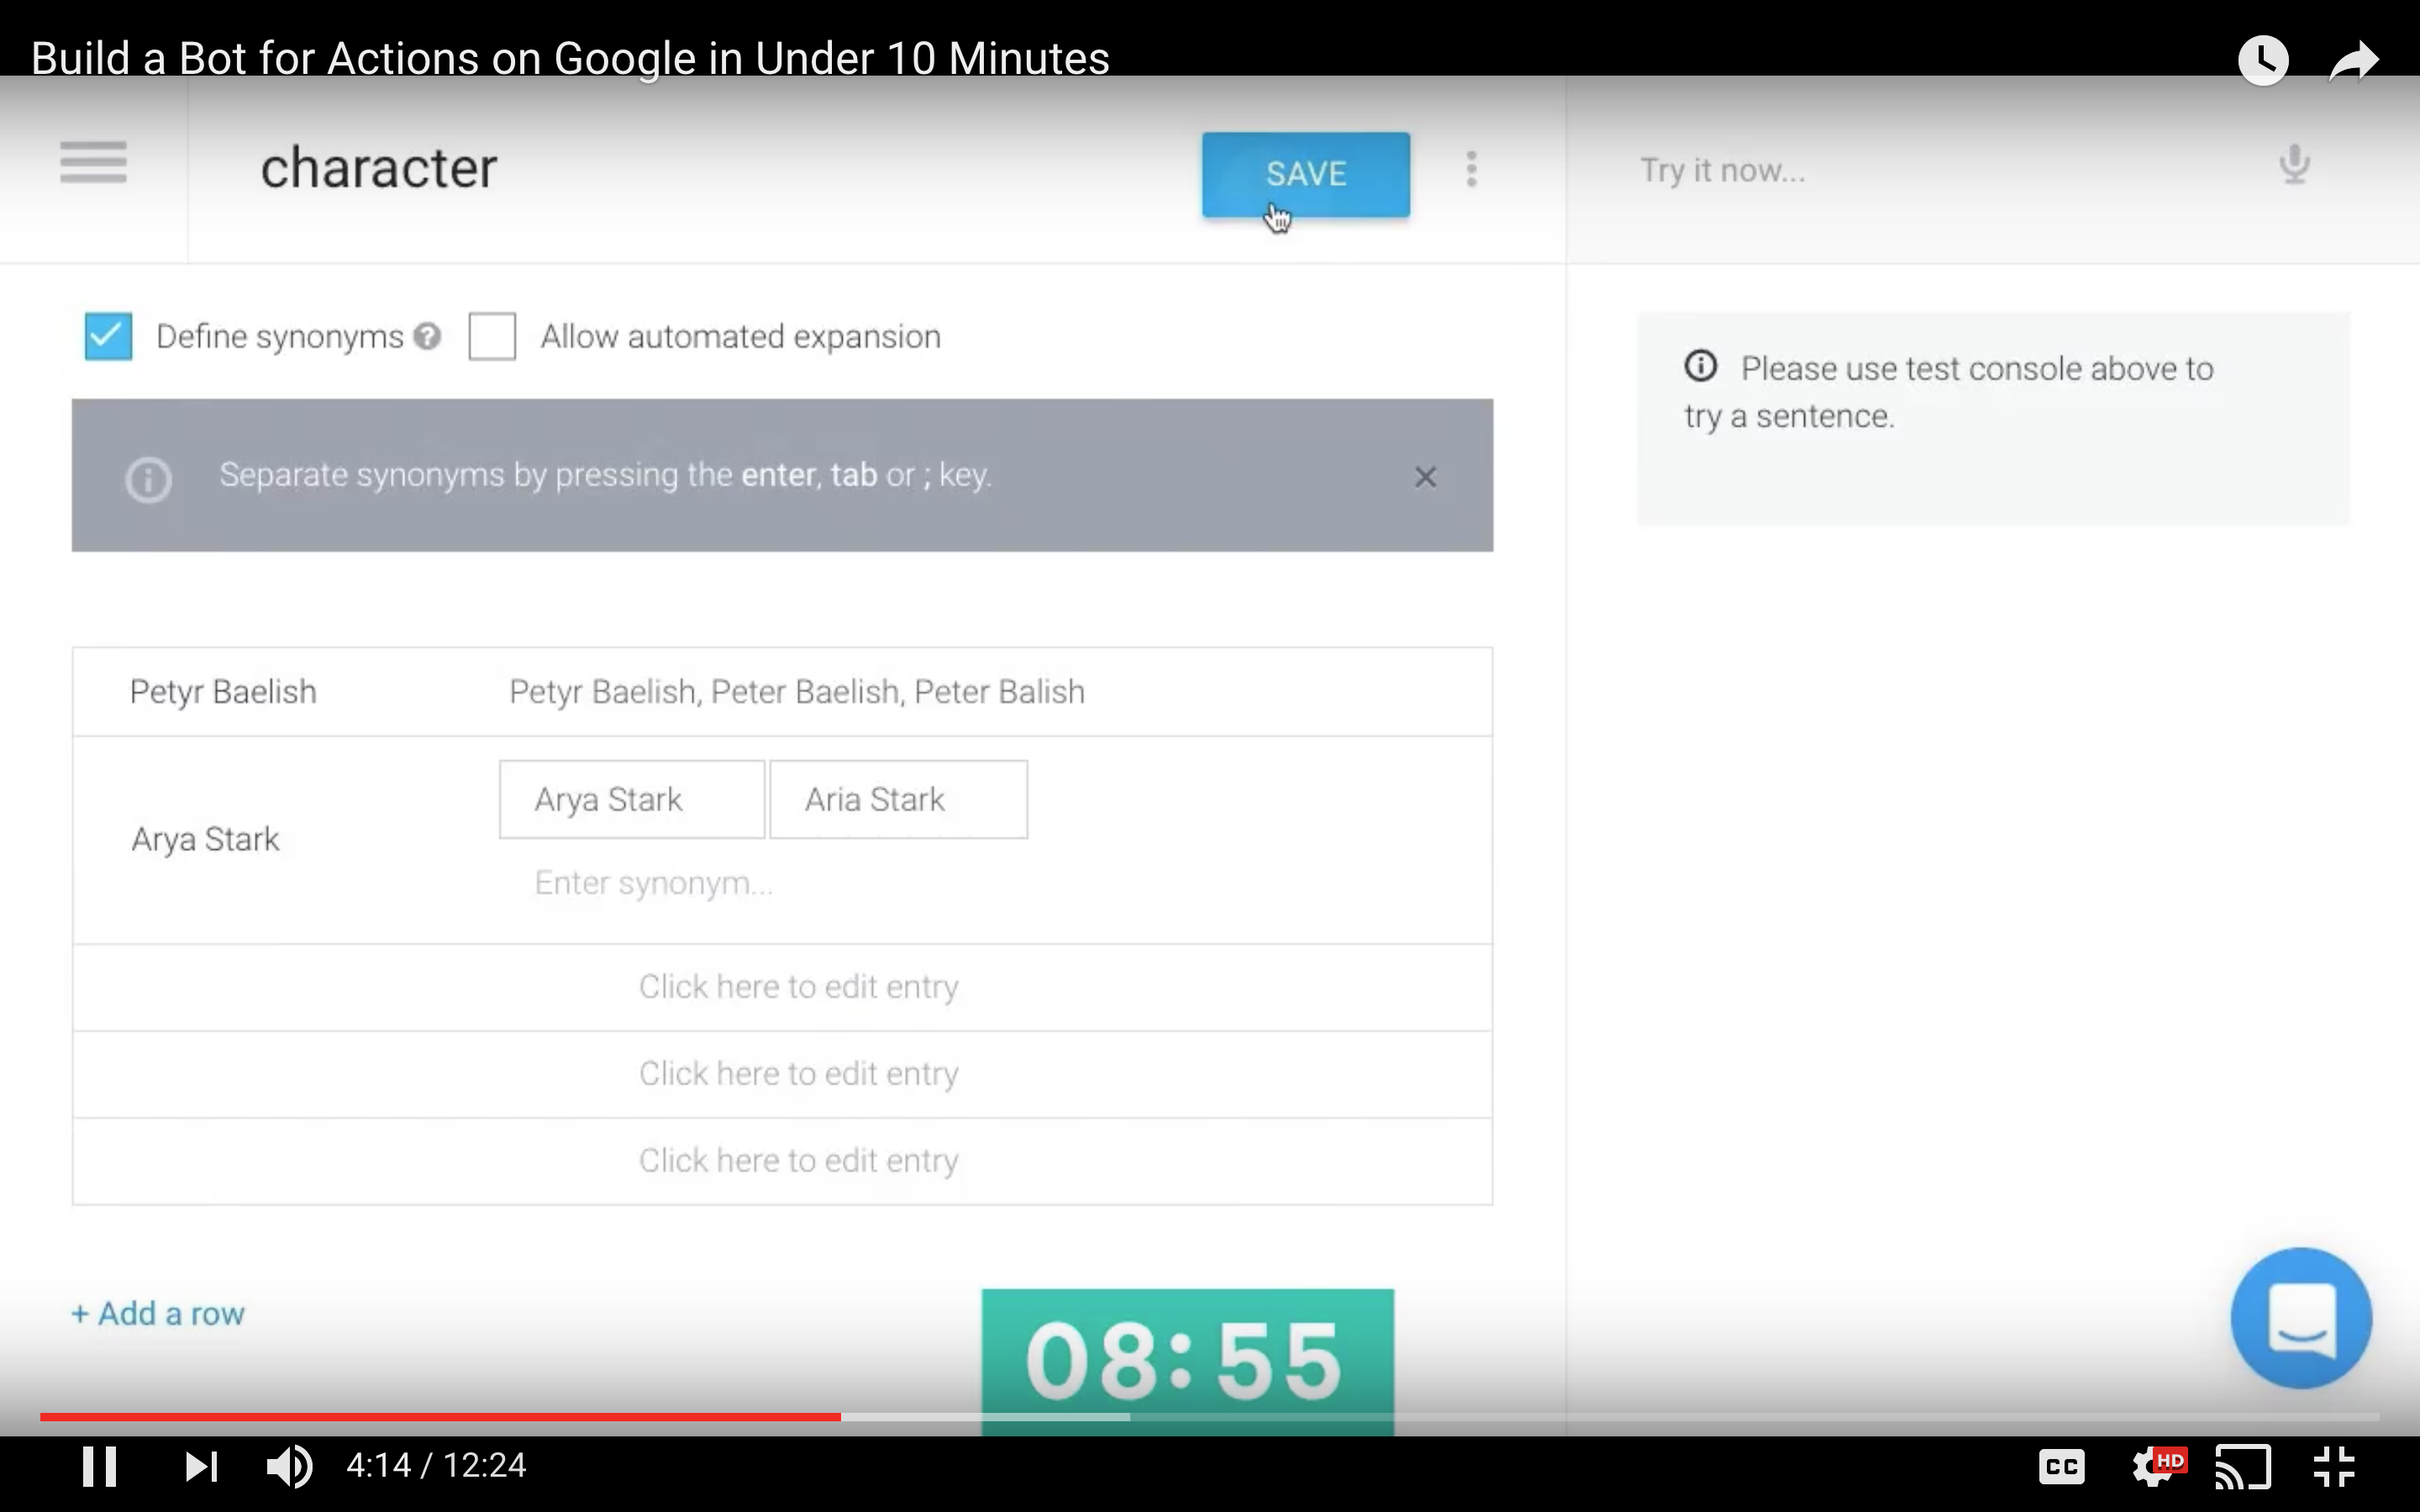2420x1512 pixels.
Task: Select the Petyr Baelish reference value
Action: coord(223,692)
